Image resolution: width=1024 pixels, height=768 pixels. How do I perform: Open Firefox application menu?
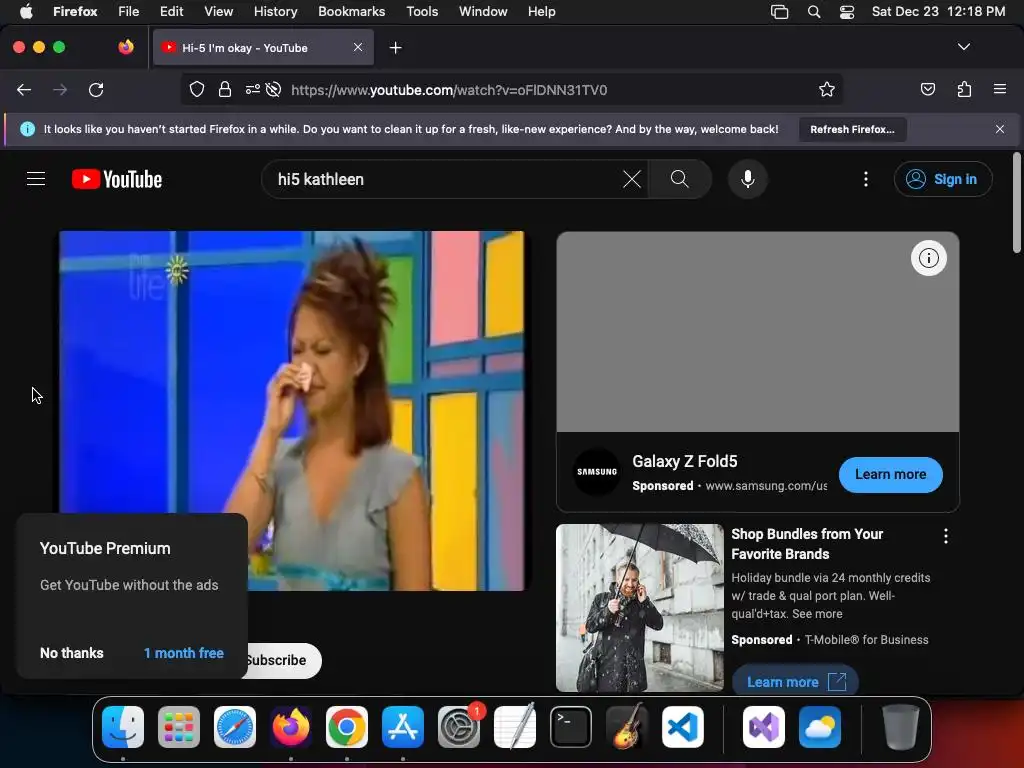click(999, 89)
